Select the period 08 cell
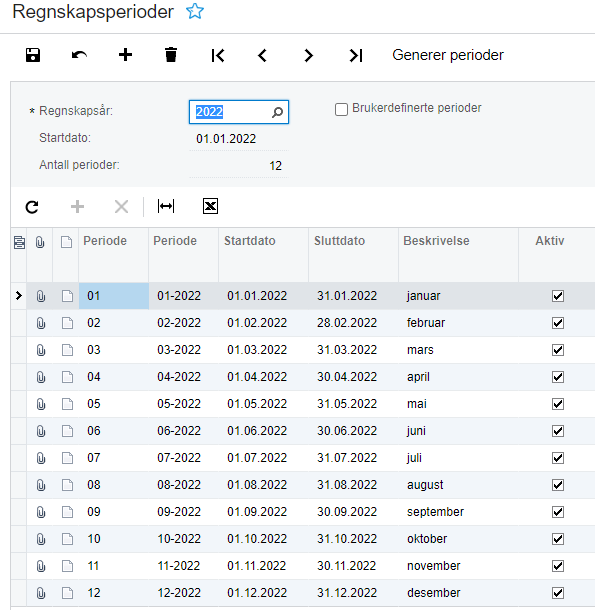Screen dimensions: 595x610 pos(114,485)
